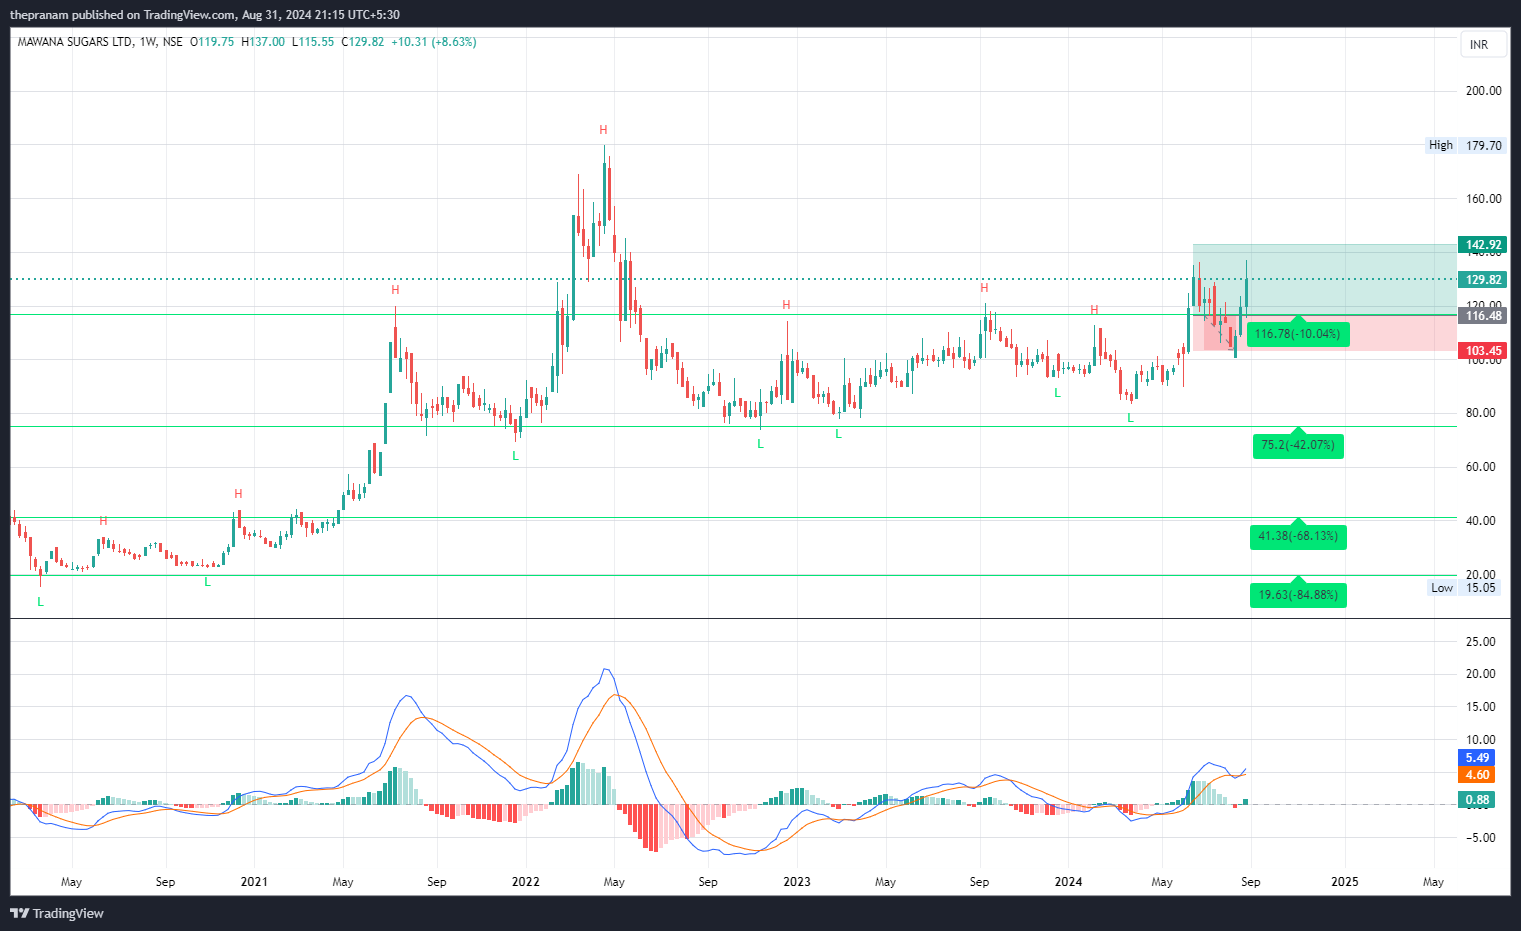Click the 2022 label on time axis
The image size is (1521, 931).
point(525,882)
